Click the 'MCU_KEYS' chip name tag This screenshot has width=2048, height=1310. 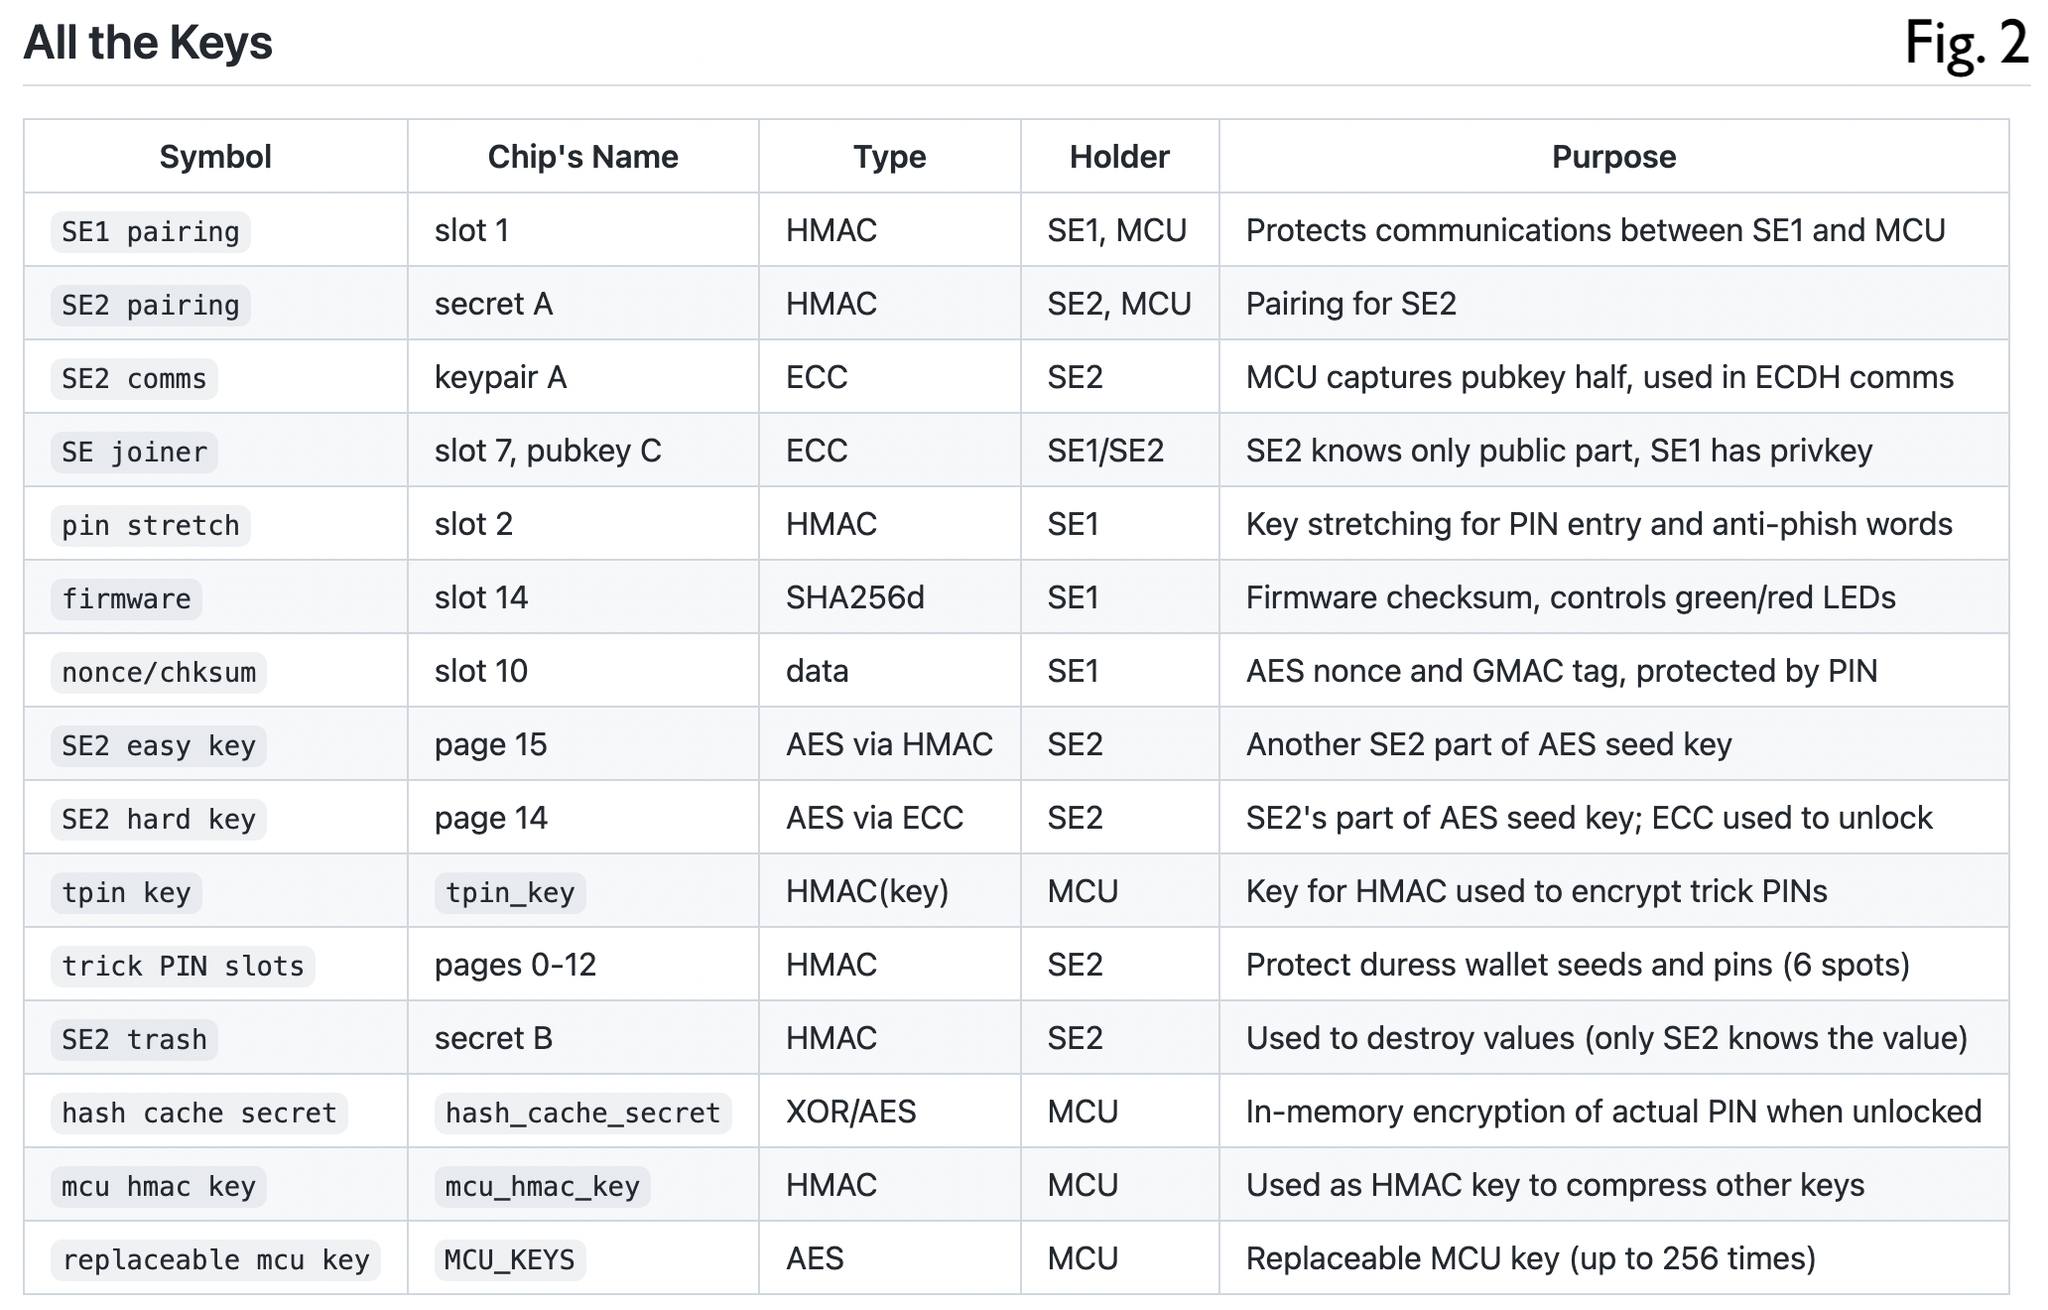click(x=510, y=1260)
